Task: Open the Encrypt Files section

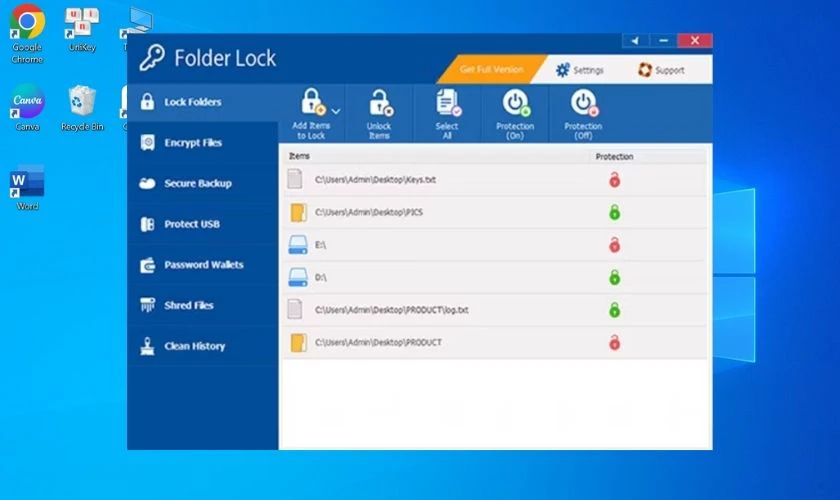Action: [x=202, y=143]
